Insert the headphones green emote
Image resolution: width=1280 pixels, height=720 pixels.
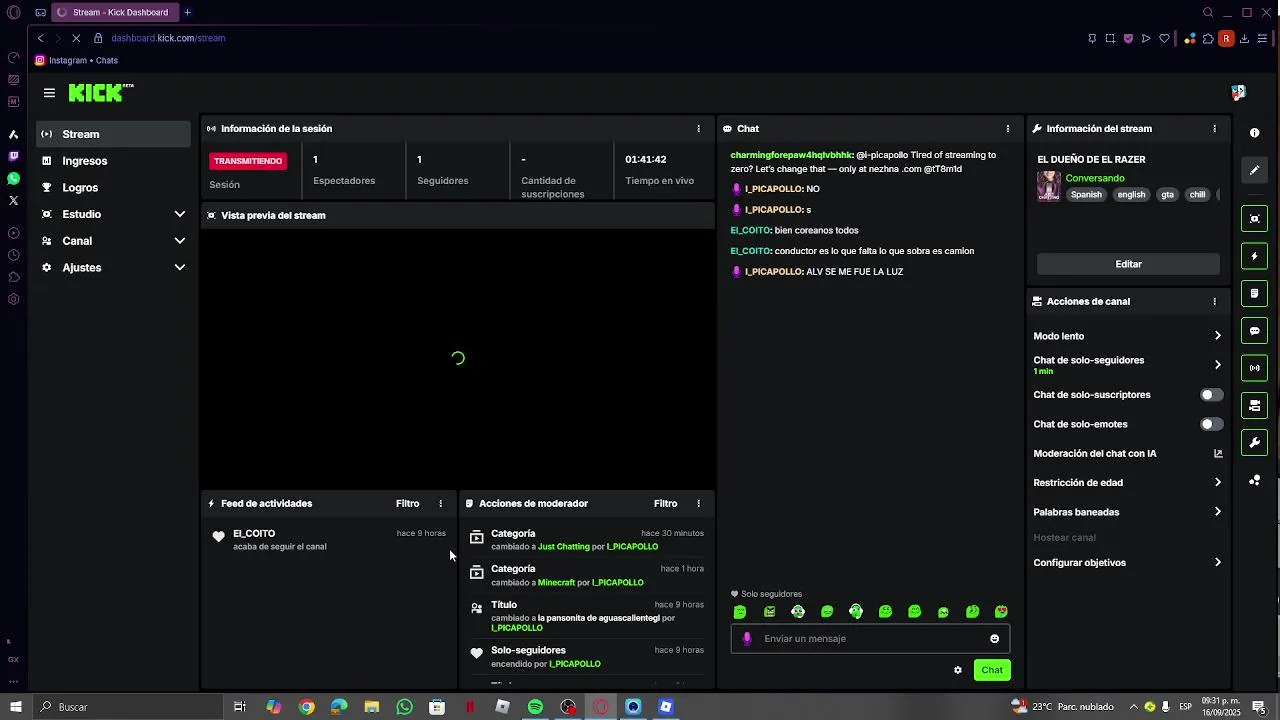point(856,612)
